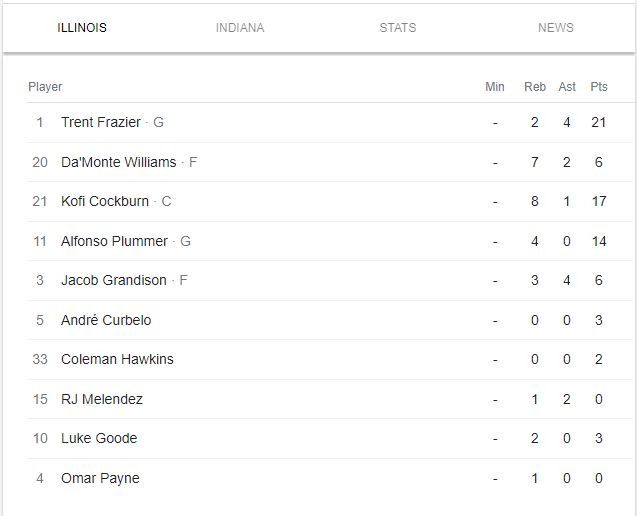Open Alfonso Plummer's player entry
This screenshot has width=637, height=516.
click(x=114, y=241)
